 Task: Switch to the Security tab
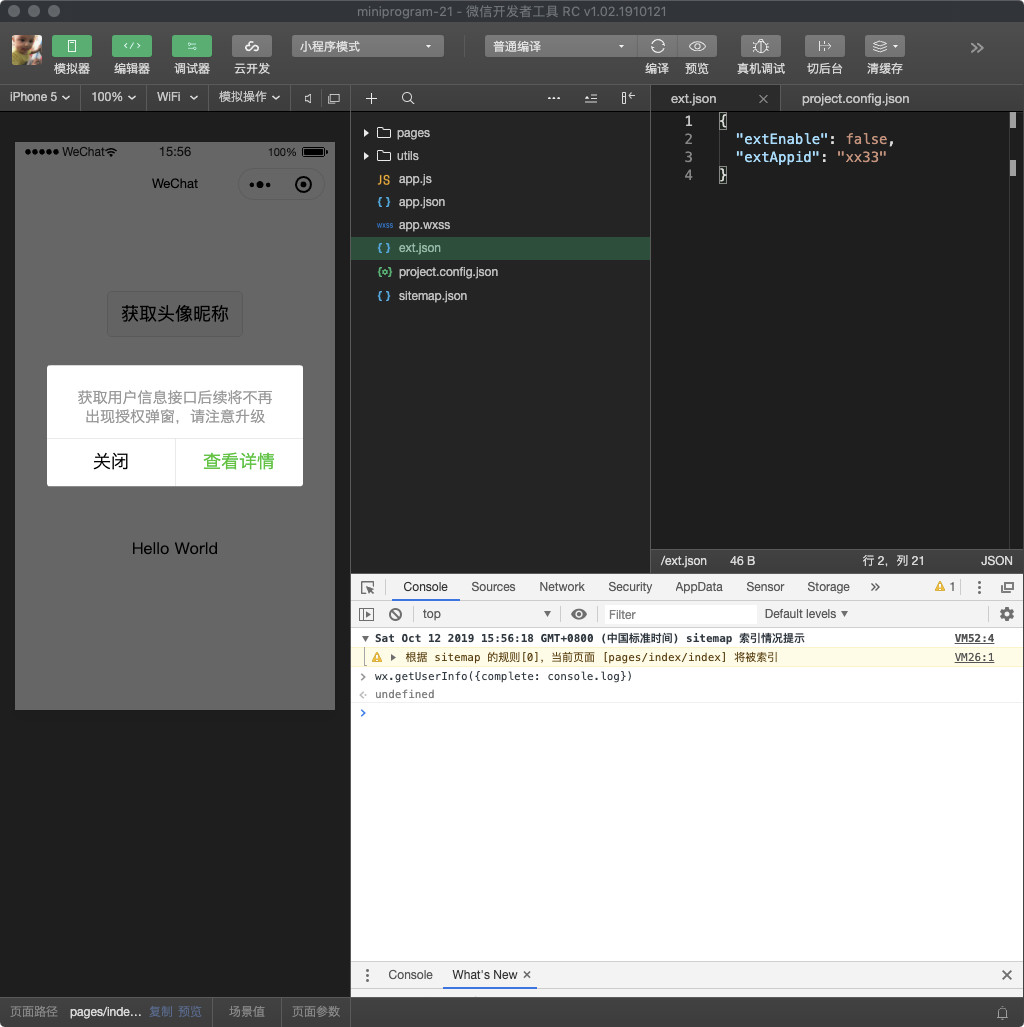(630, 587)
